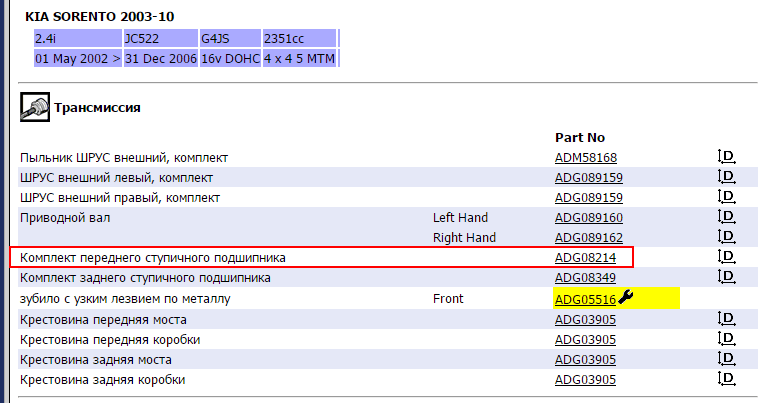Open the ADG089160 part link
The width and height of the screenshot is (766, 403).
pyautogui.click(x=589, y=218)
